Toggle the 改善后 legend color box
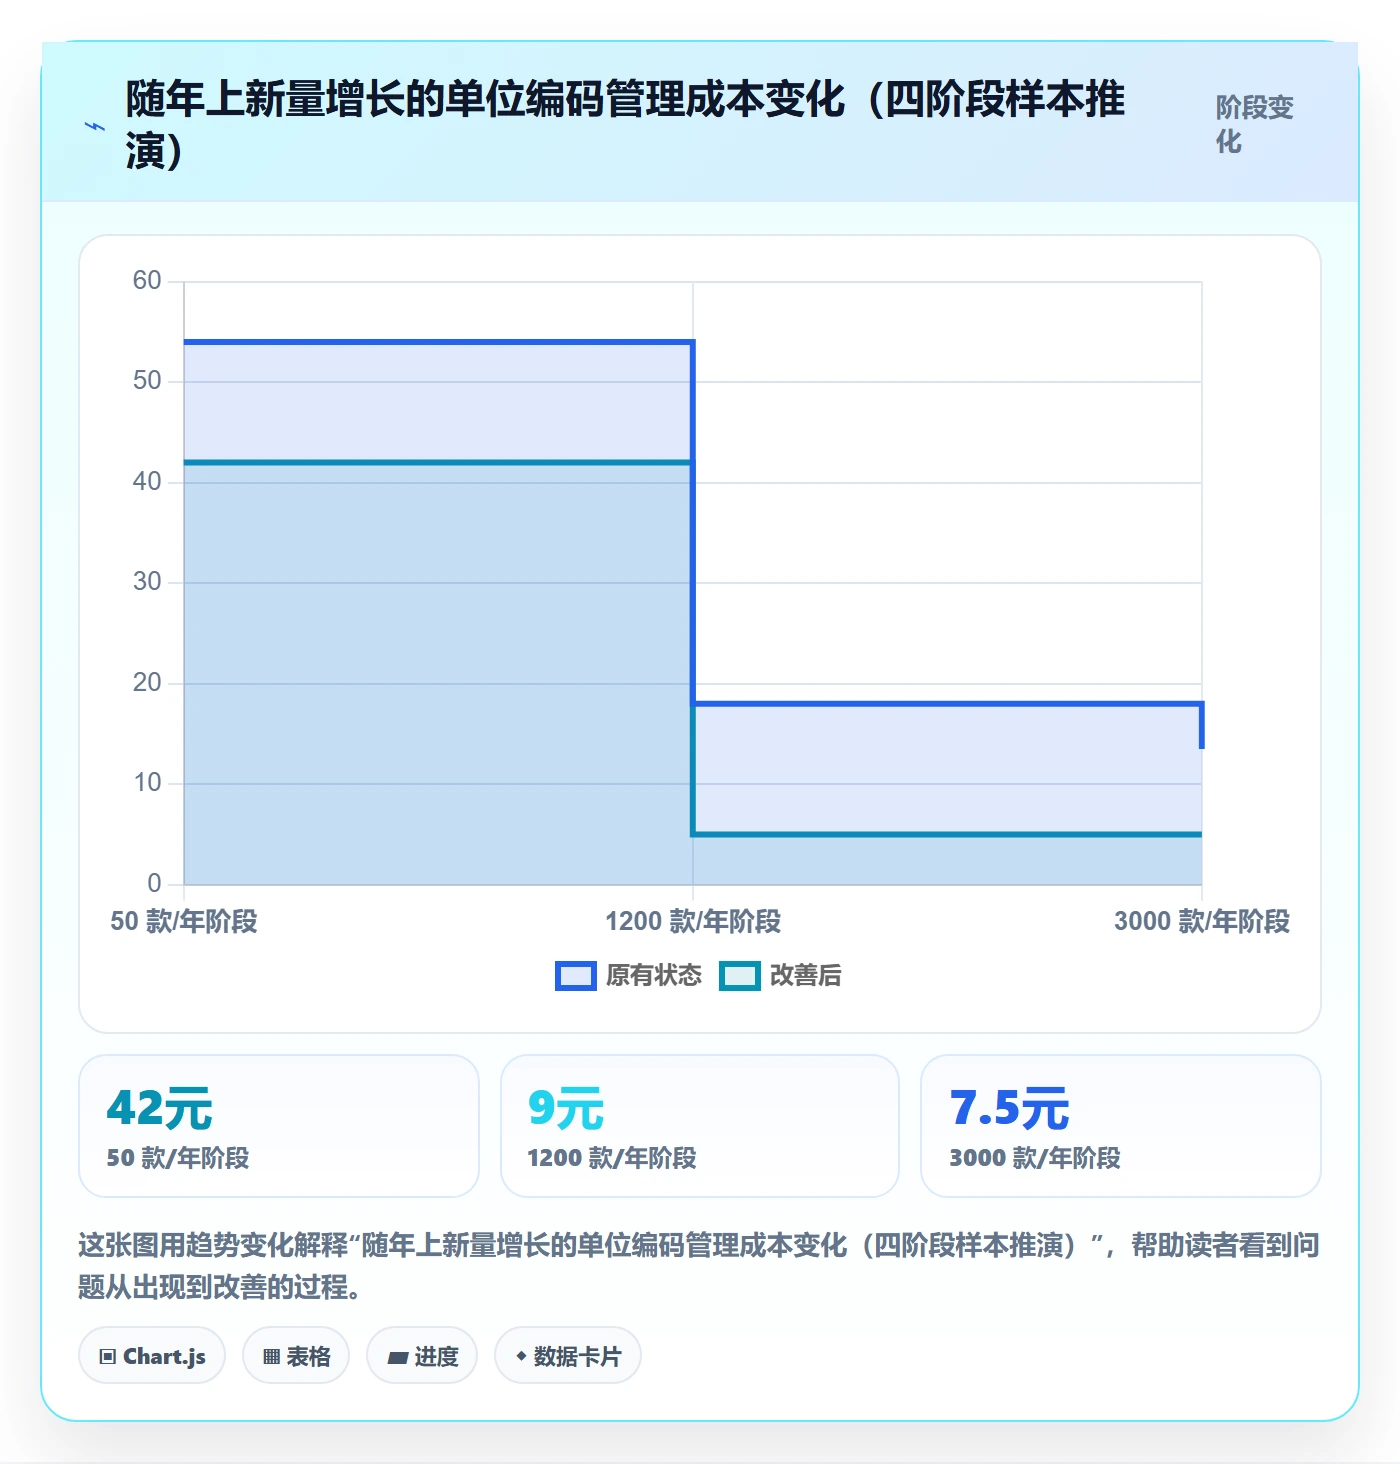 click(740, 976)
